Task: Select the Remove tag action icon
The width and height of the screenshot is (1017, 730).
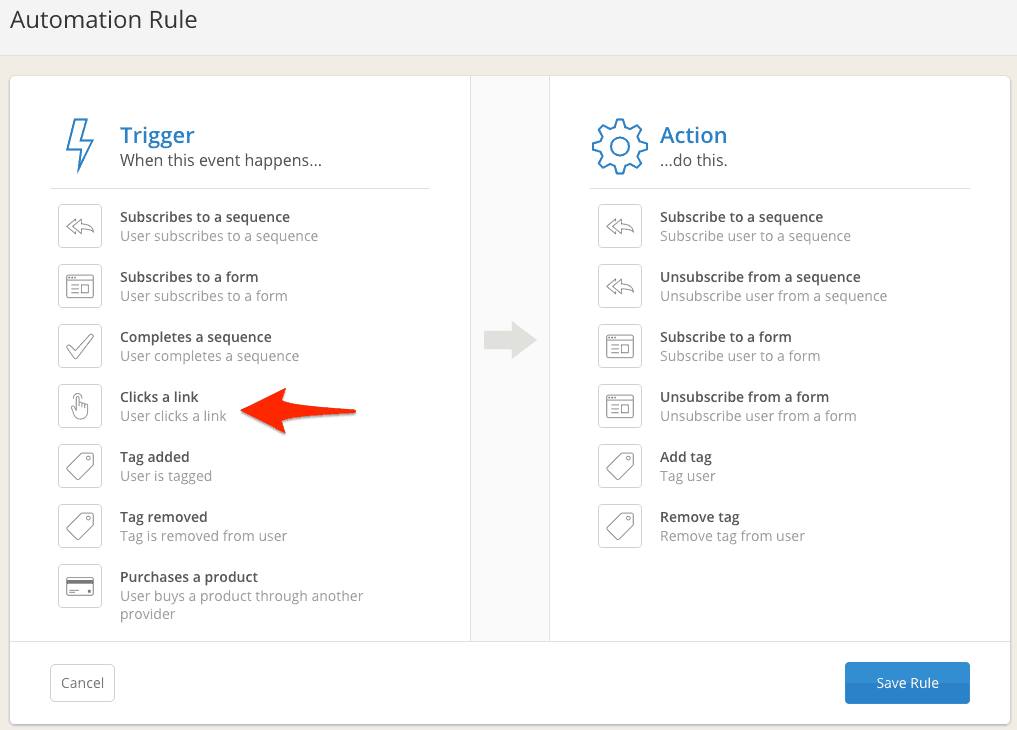Action: tap(620, 526)
